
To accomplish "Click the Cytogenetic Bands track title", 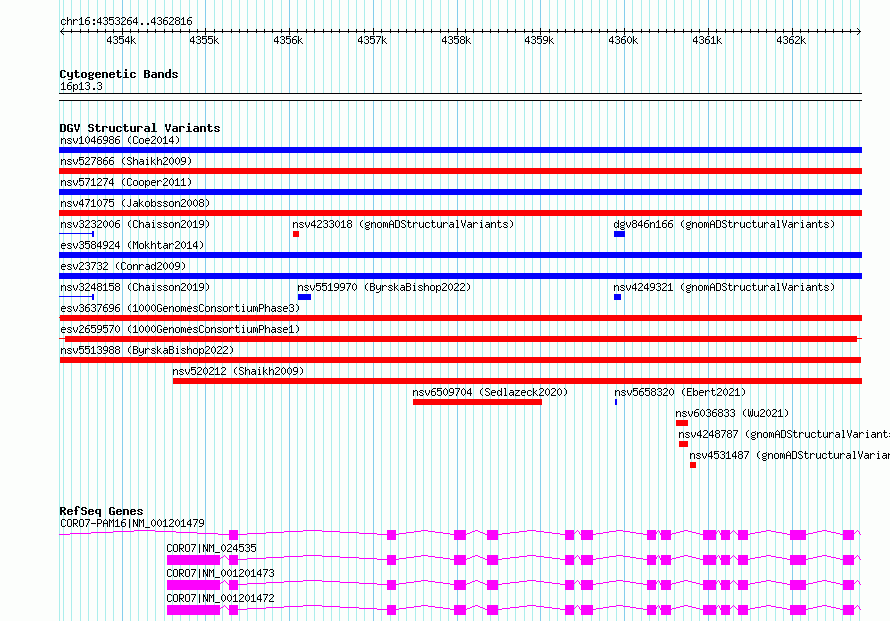I will click(119, 74).
